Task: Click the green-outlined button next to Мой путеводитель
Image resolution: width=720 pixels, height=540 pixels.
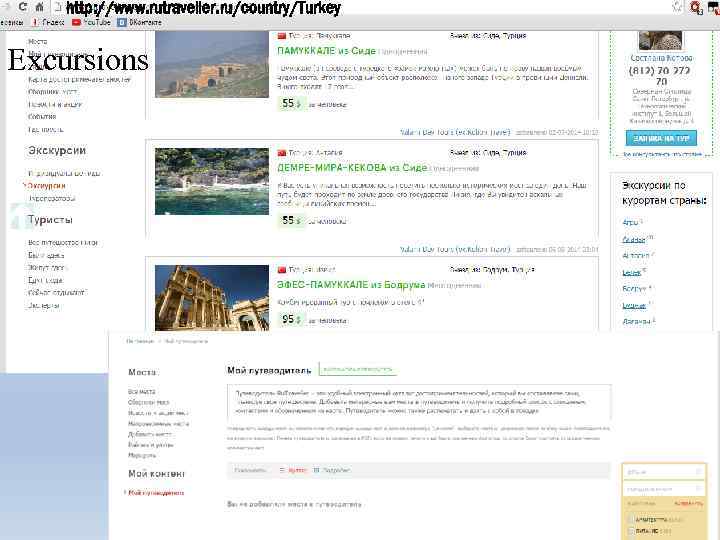Action: [x=358, y=369]
